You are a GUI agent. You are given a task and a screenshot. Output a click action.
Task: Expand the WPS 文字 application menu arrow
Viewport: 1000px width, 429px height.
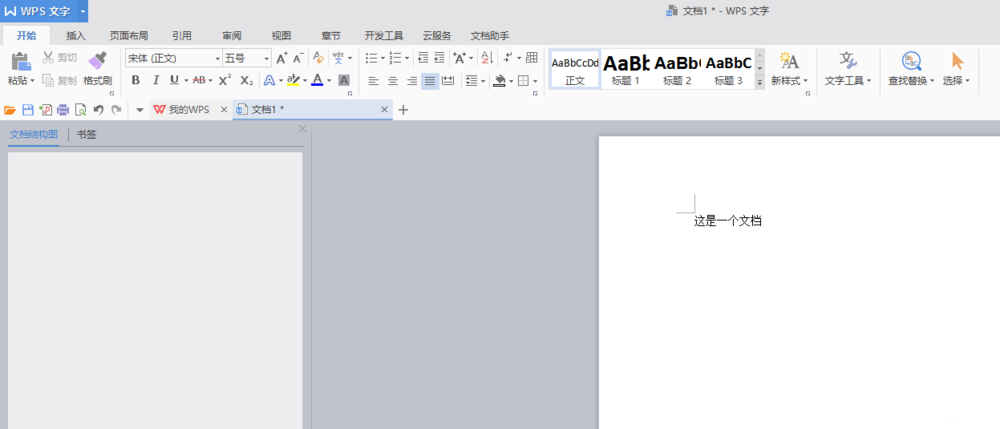pyautogui.click(x=82, y=11)
